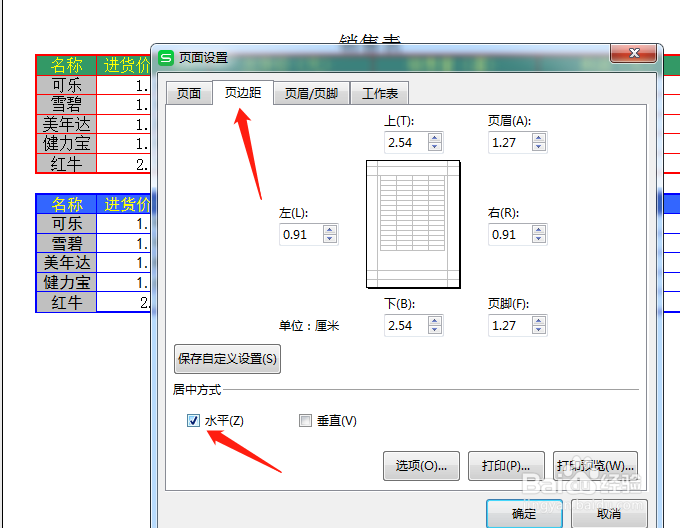Screen dimensions: 680x528
Task: Select the 页边距 tab
Action: pos(243,92)
